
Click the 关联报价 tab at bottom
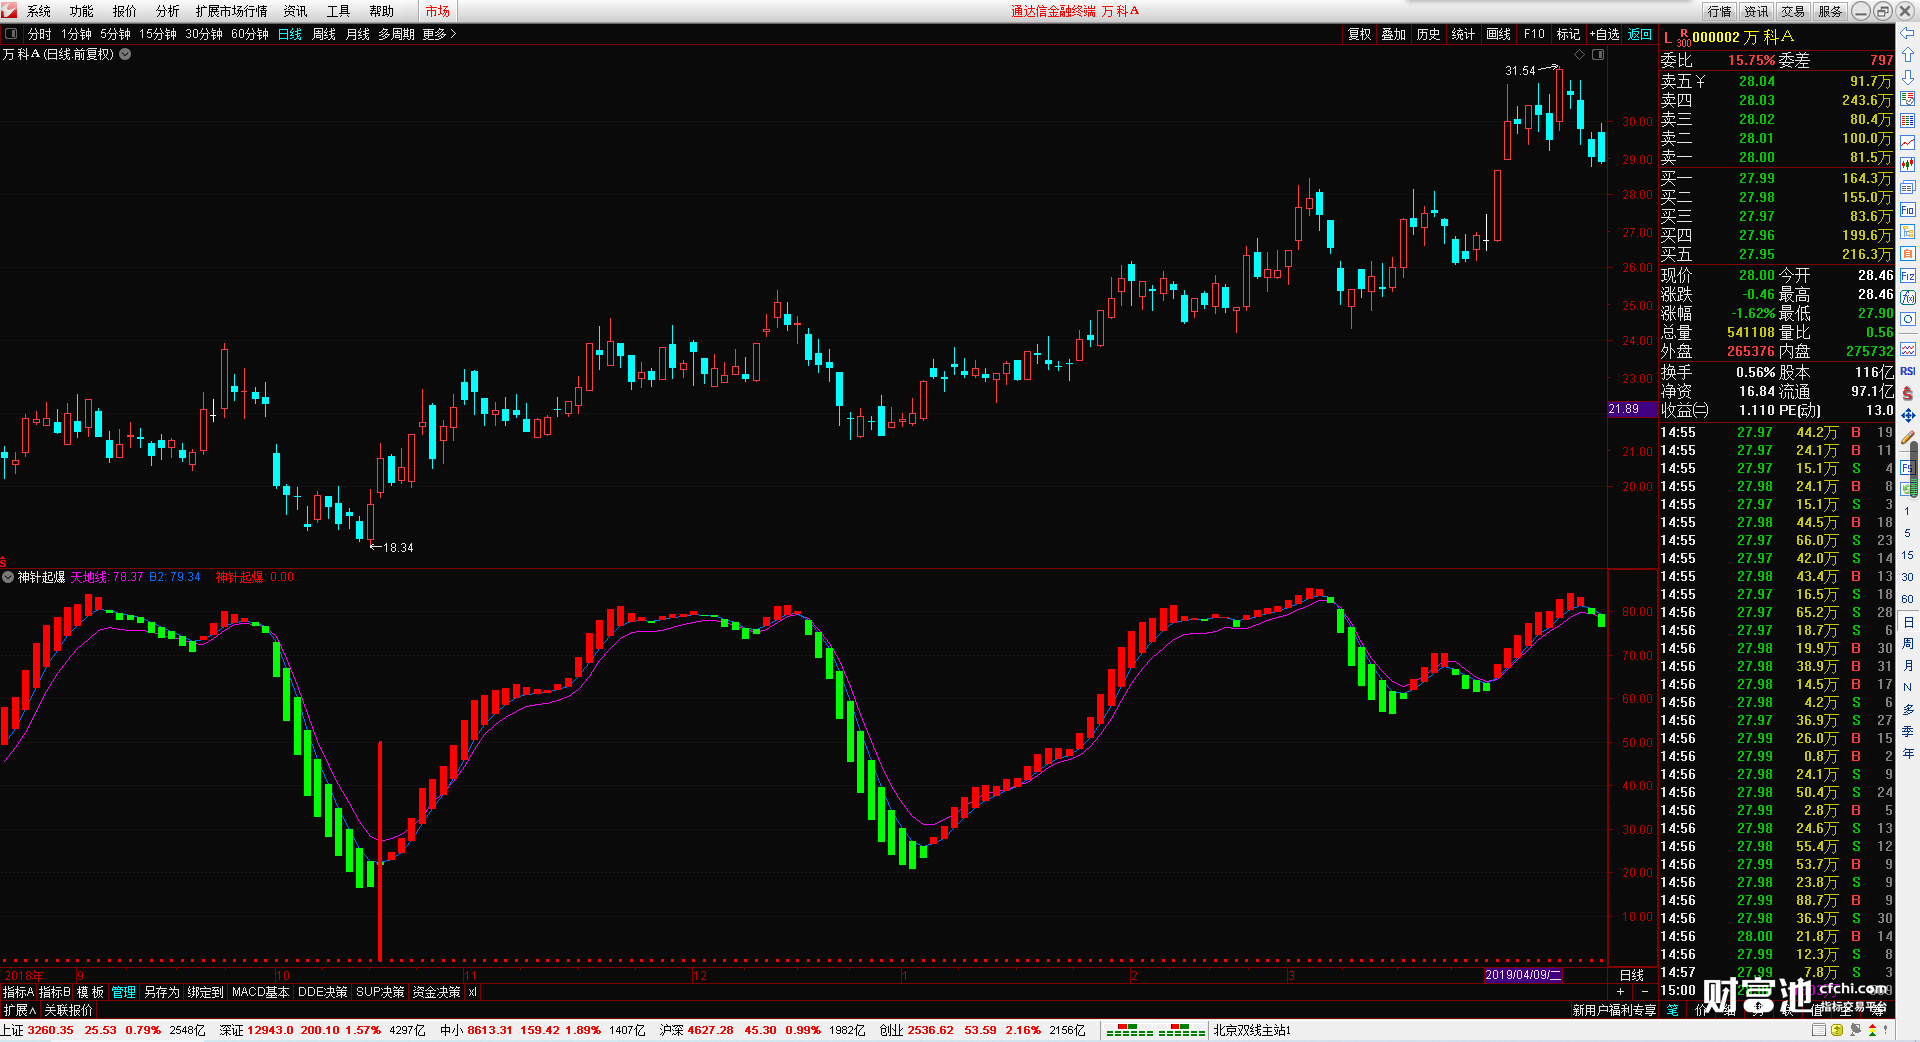point(68,1010)
